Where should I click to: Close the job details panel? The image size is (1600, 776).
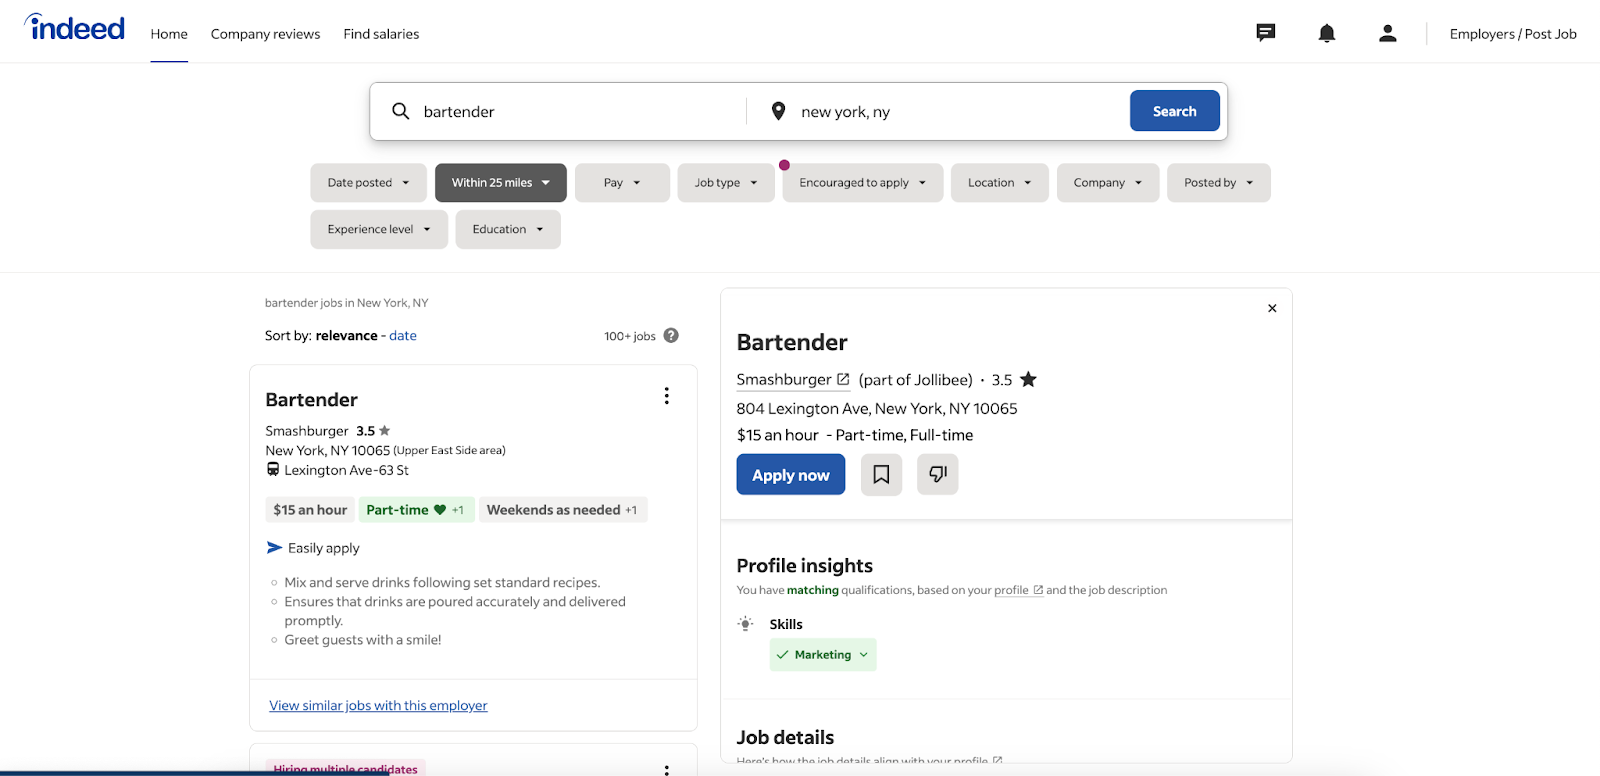click(1272, 308)
